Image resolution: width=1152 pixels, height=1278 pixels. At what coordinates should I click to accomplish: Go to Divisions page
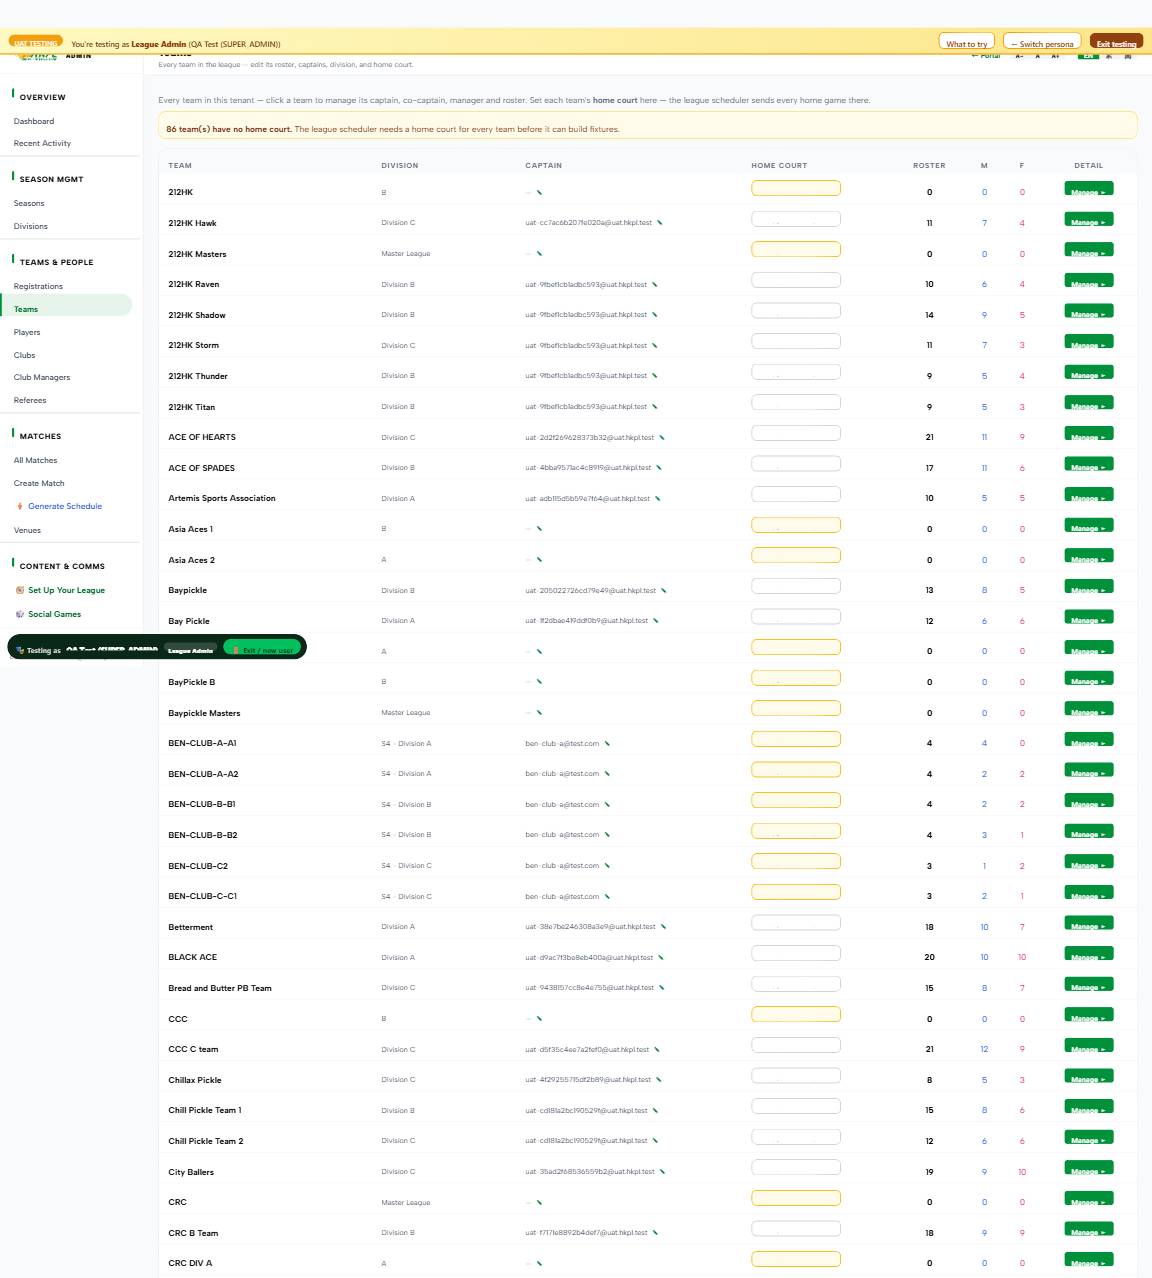pyautogui.click(x=31, y=226)
